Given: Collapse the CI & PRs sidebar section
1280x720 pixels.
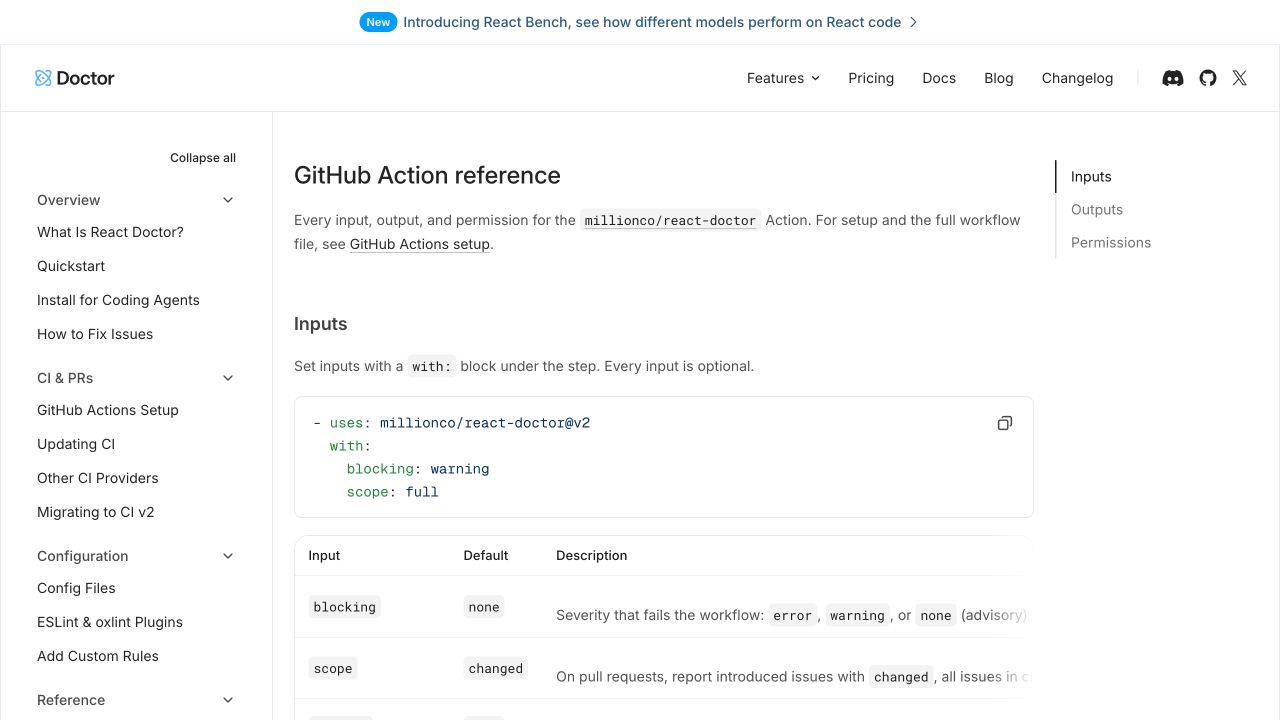Looking at the screenshot, I should click(x=228, y=378).
